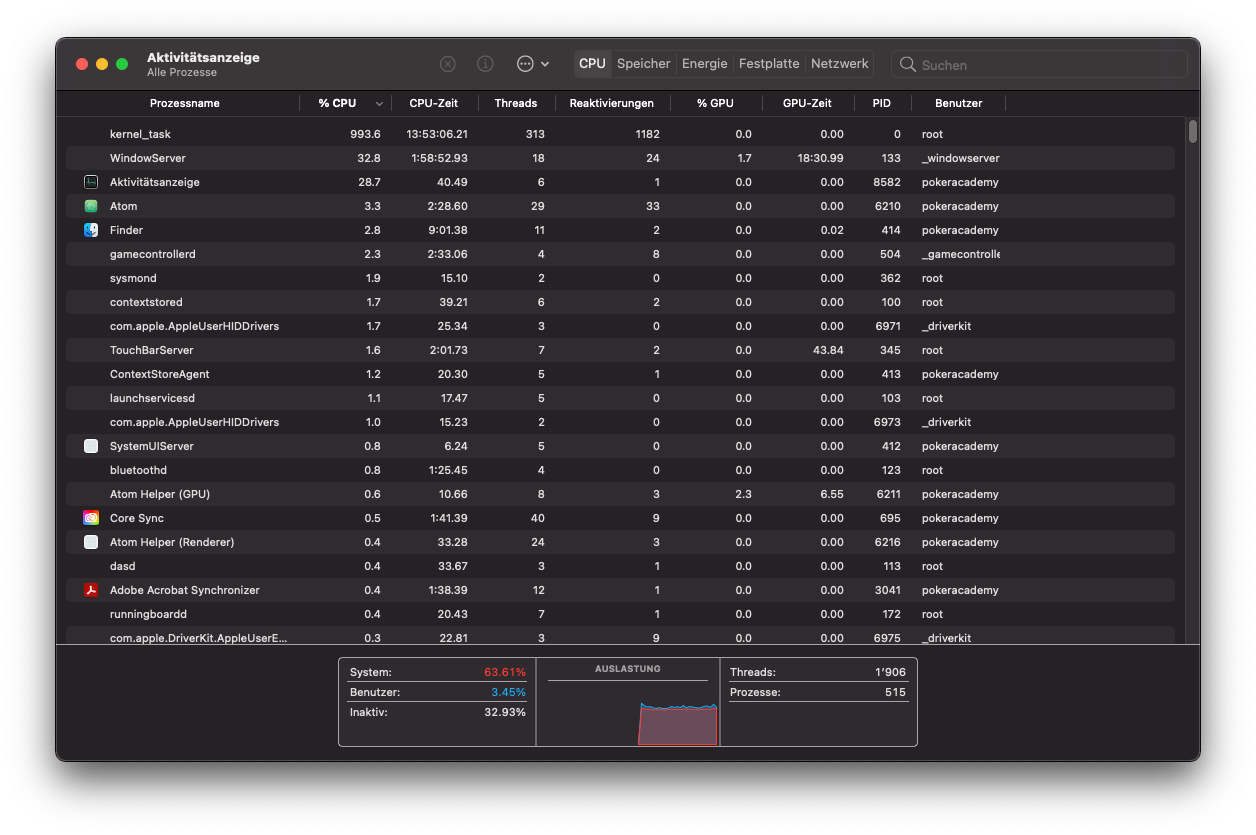1256x835 pixels.
Task: Click the Adobe Acrobat Synchronizer icon
Action: tap(91, 590)
